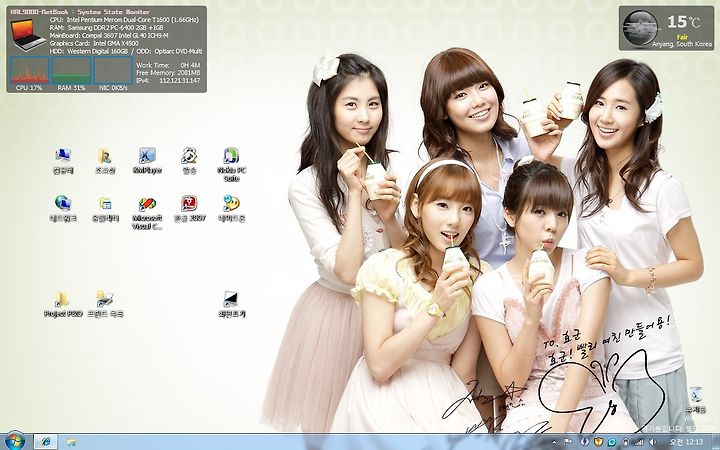This screenshot has height=450, width=720.
Task: Click the NIC traffic graph
Action: tap(113, 70)
